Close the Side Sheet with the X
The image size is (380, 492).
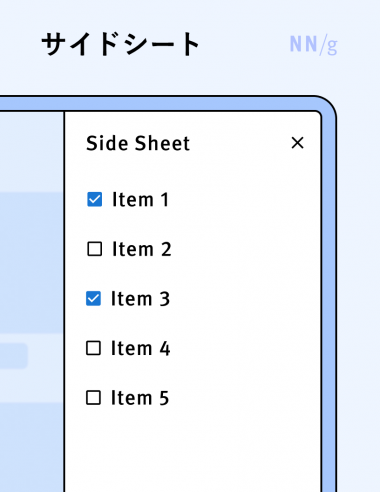click(x=297, y=143)
